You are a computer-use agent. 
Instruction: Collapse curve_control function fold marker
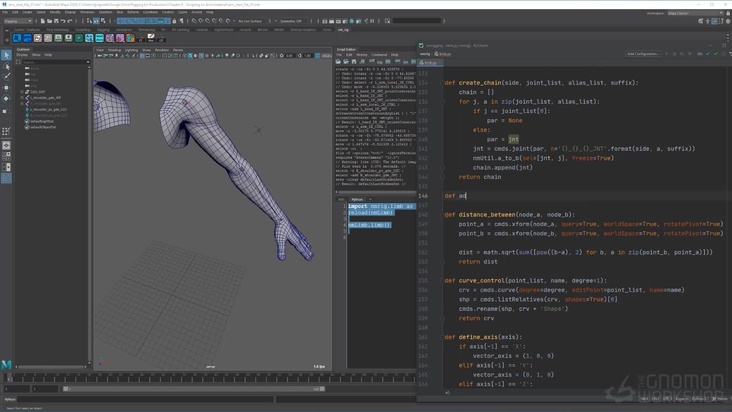click(441, 280)
